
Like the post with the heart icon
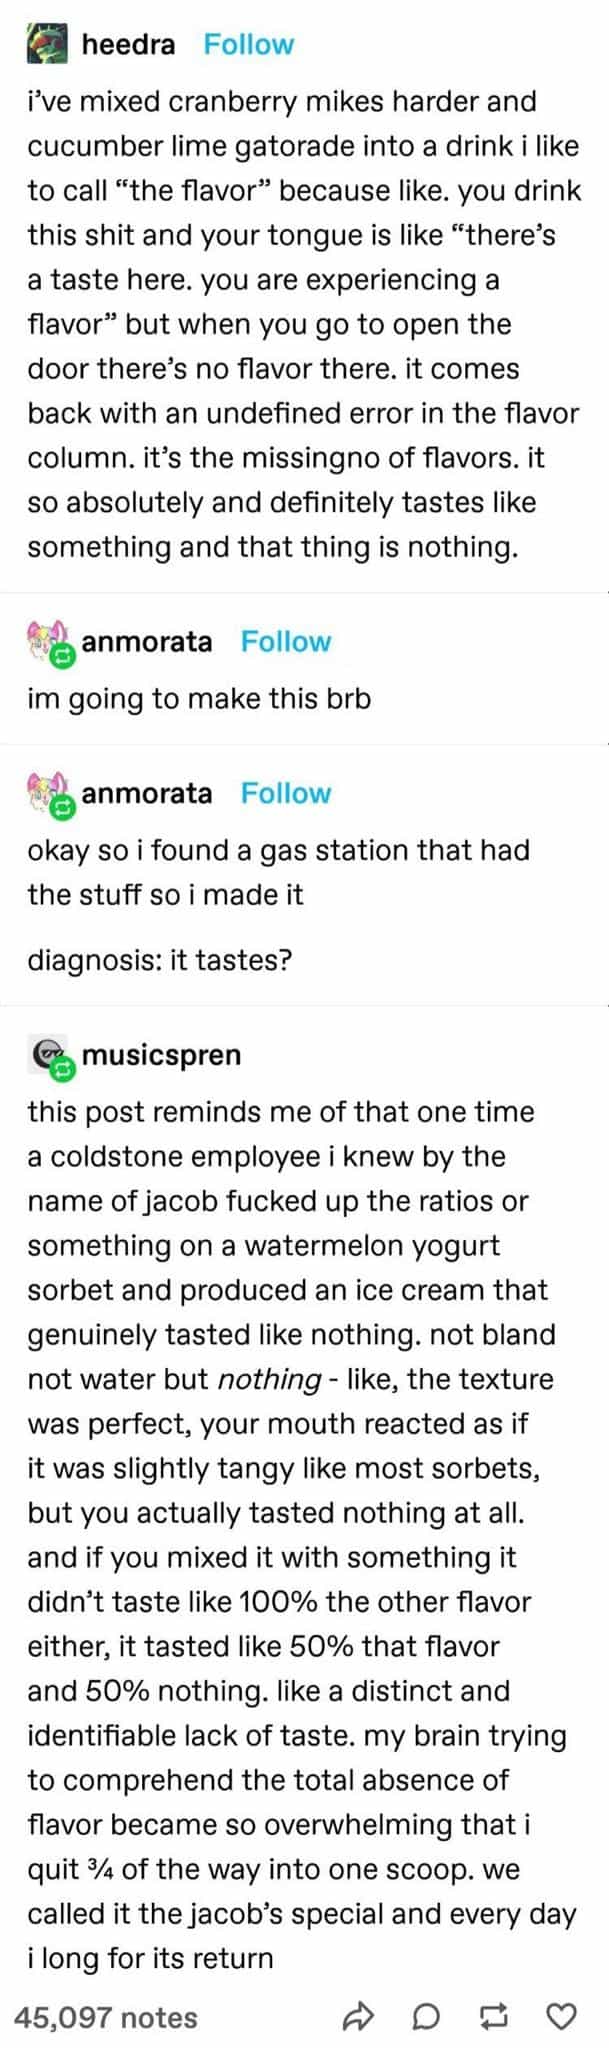[x=563, y=2018]
